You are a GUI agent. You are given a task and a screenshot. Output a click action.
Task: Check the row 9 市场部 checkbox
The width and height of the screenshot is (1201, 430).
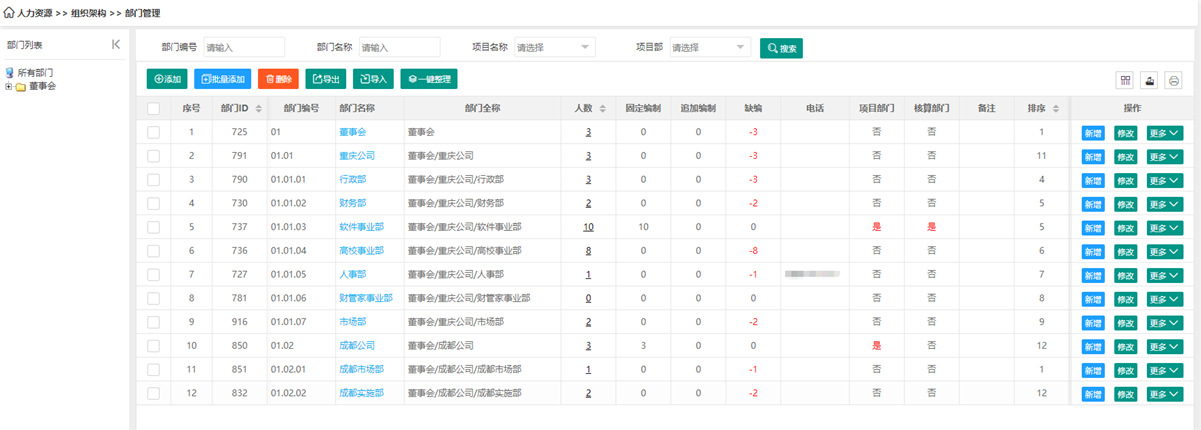(153, 322)
